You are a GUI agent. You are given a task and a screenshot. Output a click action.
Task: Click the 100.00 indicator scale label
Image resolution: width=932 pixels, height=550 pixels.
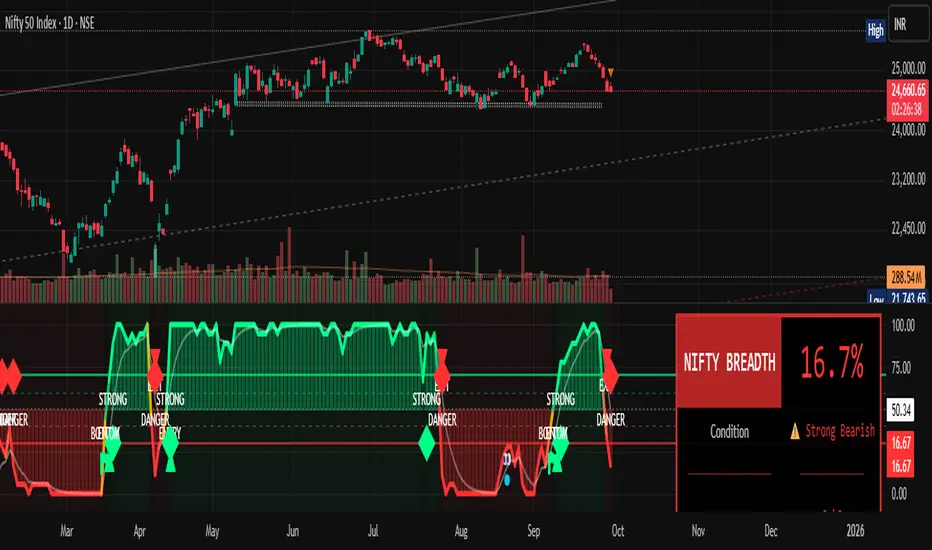[903, 325]
